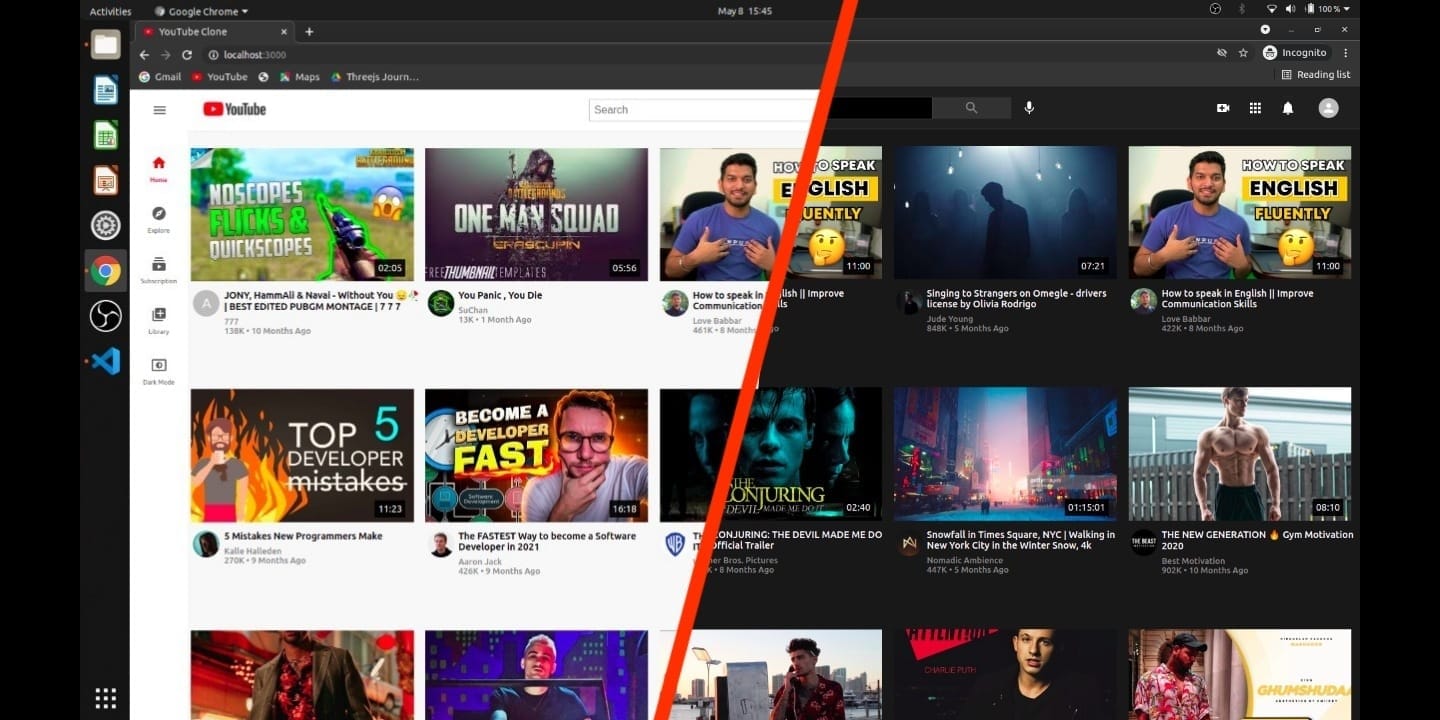Open the Top 5 Developer Mistakes thumbnail

click(x=302, y=455)
